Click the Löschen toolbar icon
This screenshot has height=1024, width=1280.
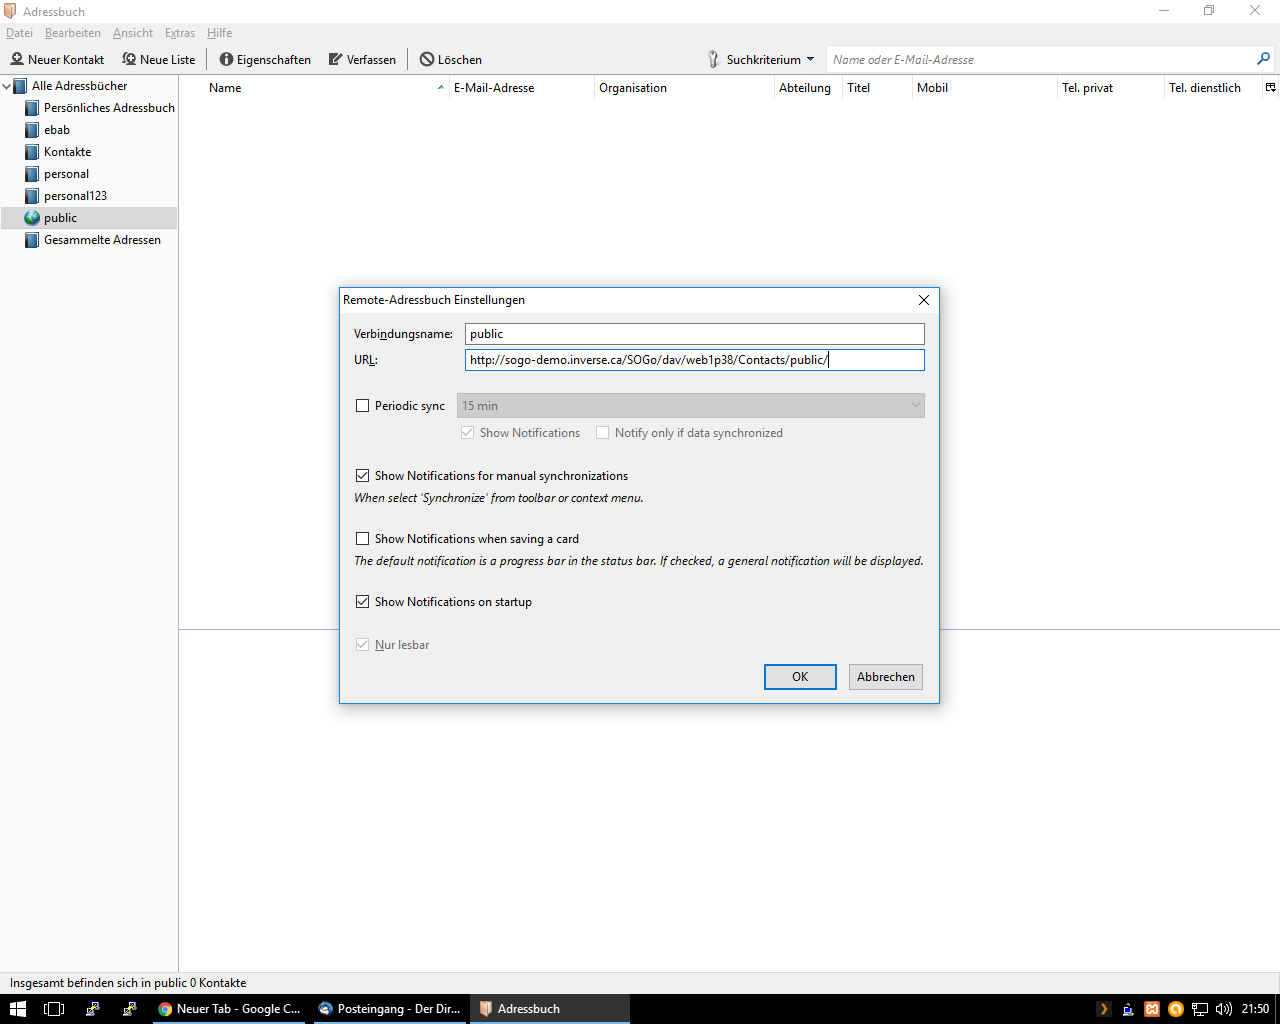click(427, 60)
